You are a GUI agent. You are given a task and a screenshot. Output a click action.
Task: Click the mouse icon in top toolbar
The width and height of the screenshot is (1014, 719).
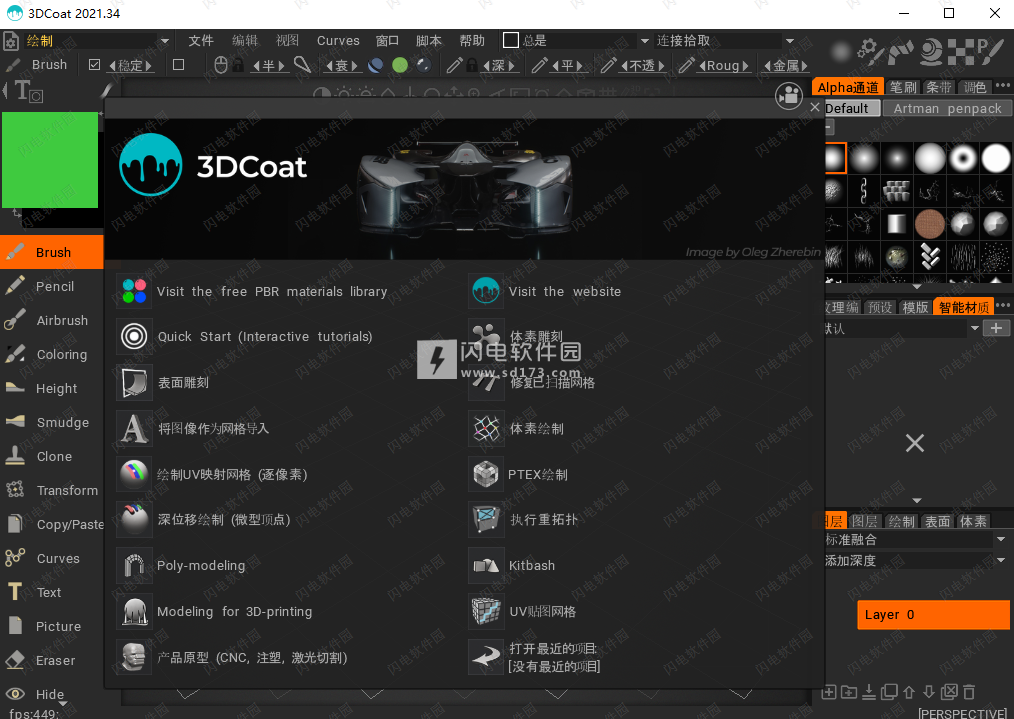221,65
